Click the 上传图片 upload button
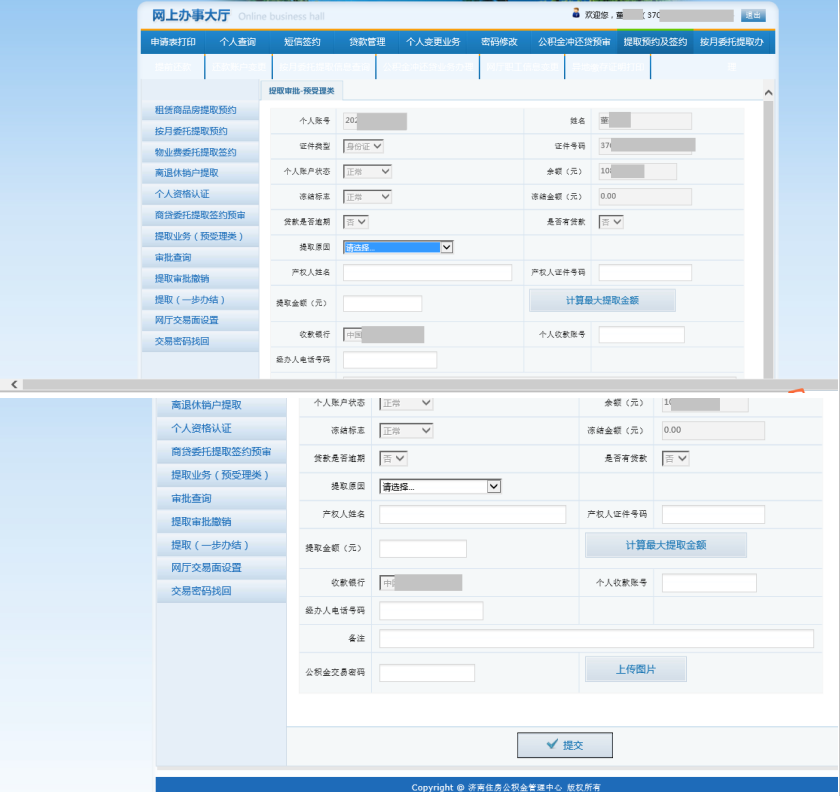This screenshot has height=796, width=840. pos(635,669)
